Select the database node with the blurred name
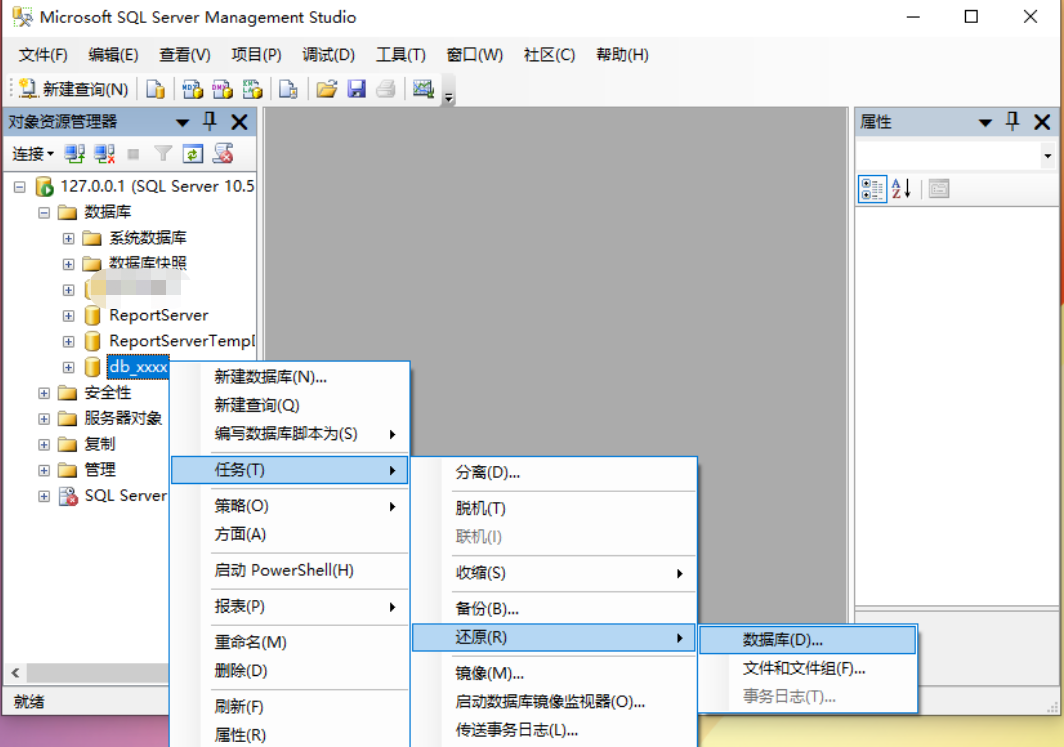The width and height of the screenshot is (1064, 747). pos(136,288)
